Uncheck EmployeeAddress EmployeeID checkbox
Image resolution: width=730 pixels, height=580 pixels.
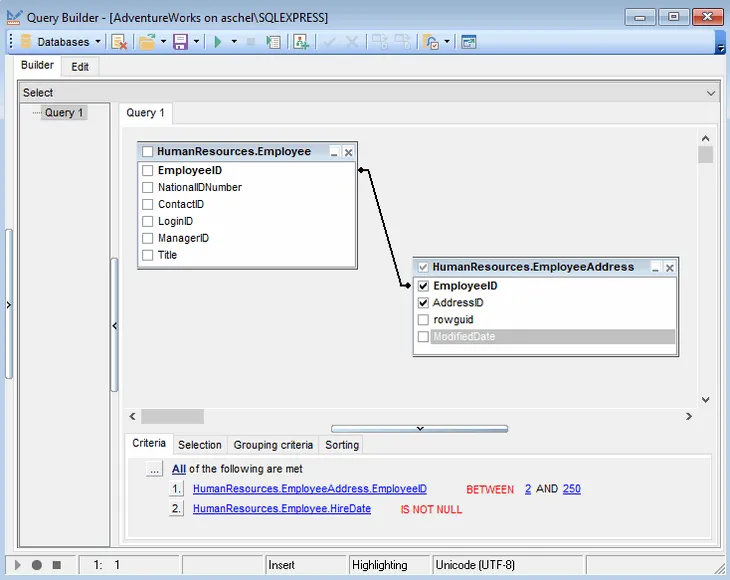pos(423,286)
